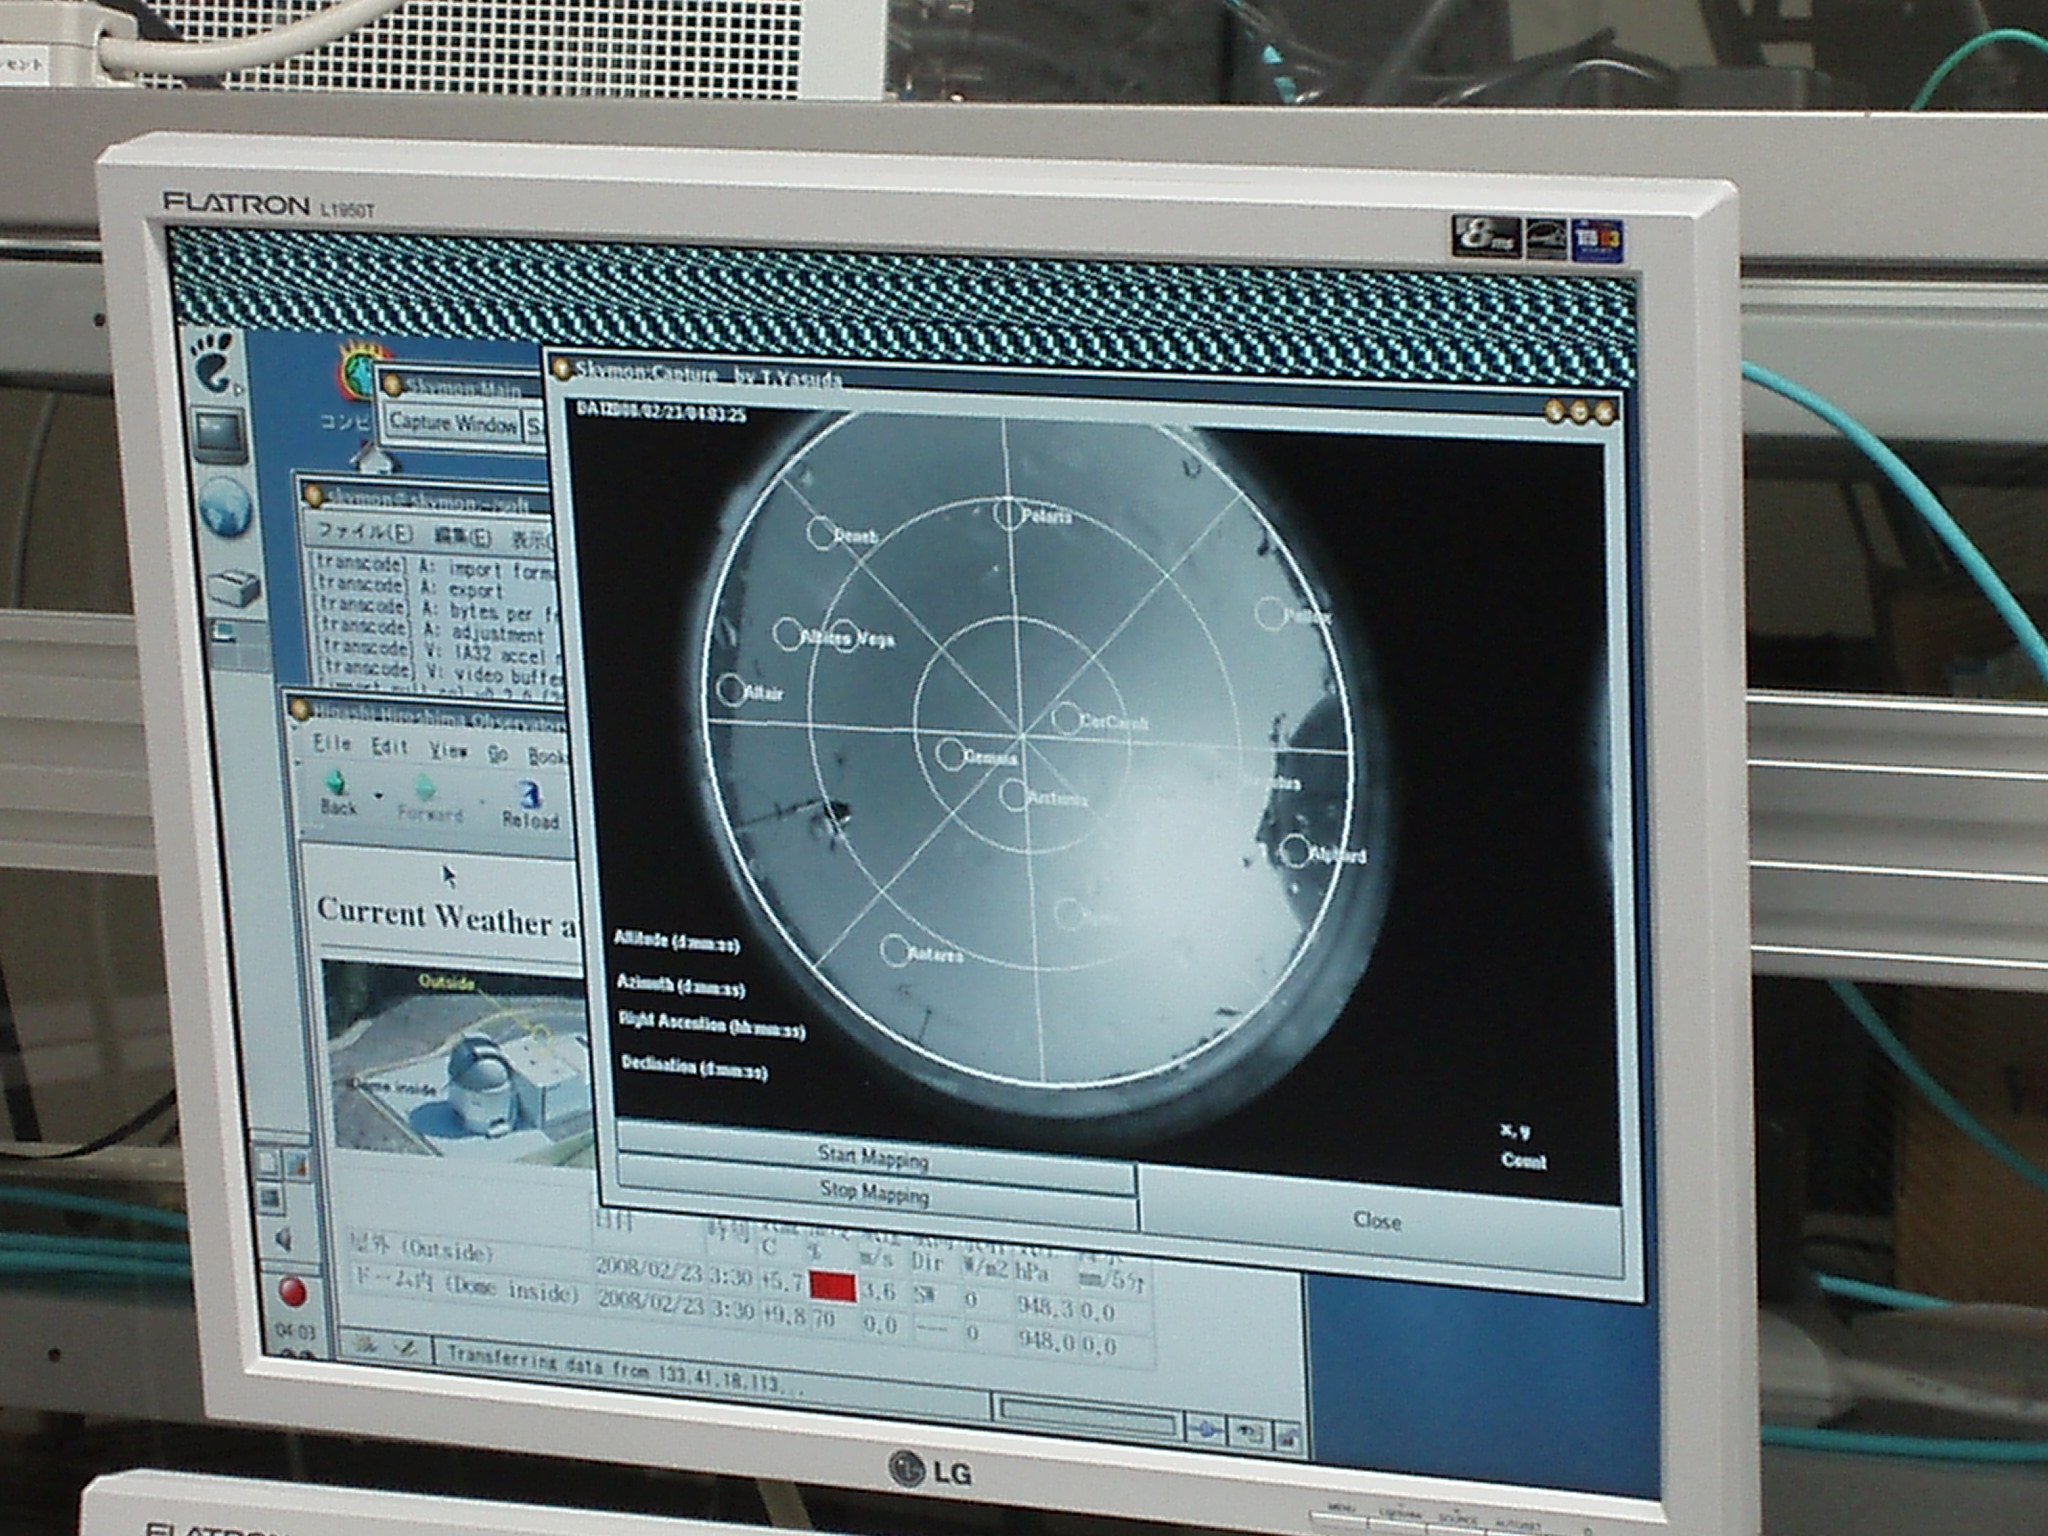Open the browser File menu
Screen dimensions: 2048x1536
(x=331, y=744)
